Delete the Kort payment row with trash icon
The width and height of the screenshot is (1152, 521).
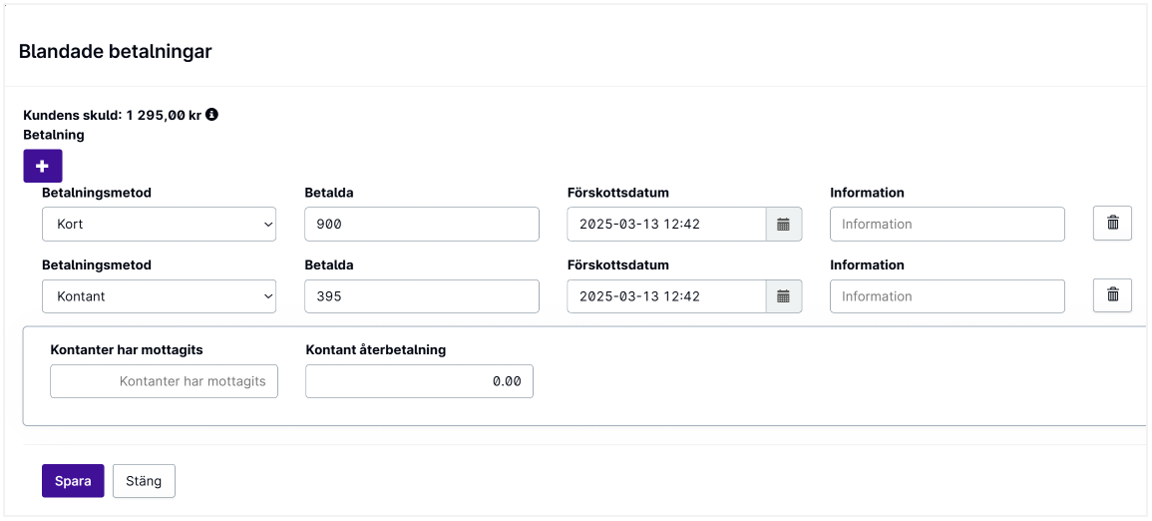point(1112,223)
